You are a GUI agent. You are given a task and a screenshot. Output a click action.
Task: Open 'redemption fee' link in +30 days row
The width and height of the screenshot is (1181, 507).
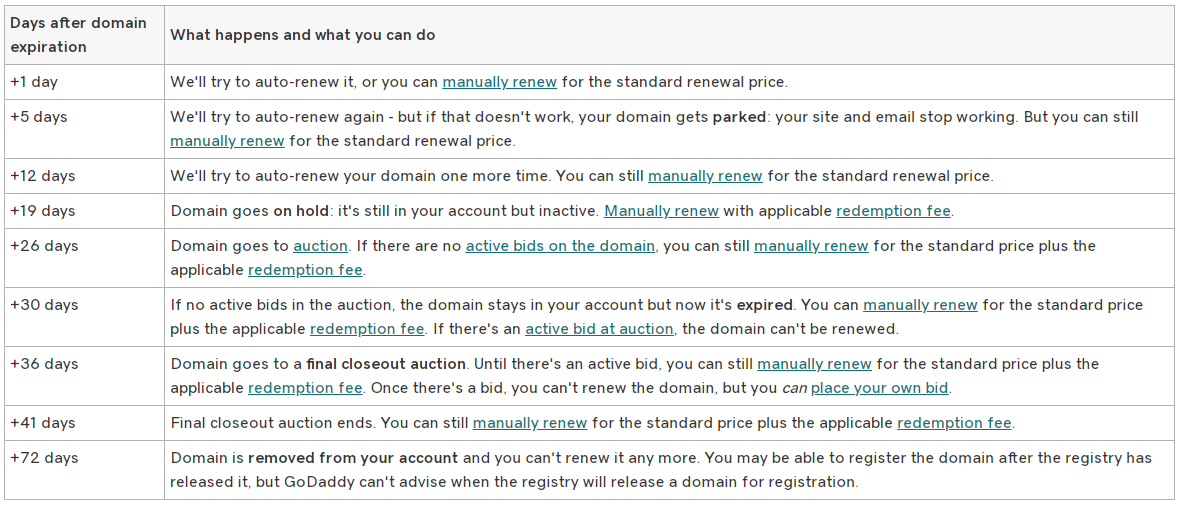click(x=368, y=328)
